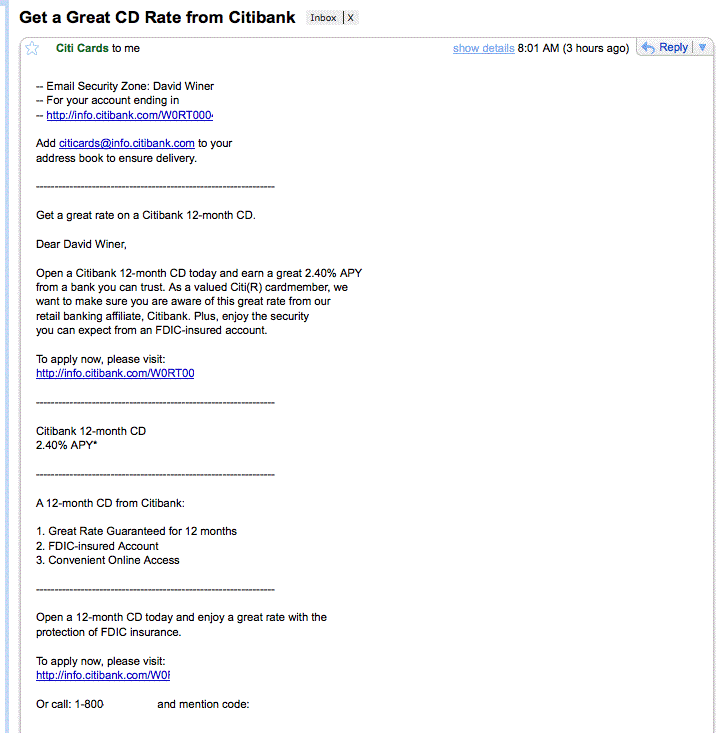
Task: Remove the Inbox label with X
Action: [x=351, y=18]
